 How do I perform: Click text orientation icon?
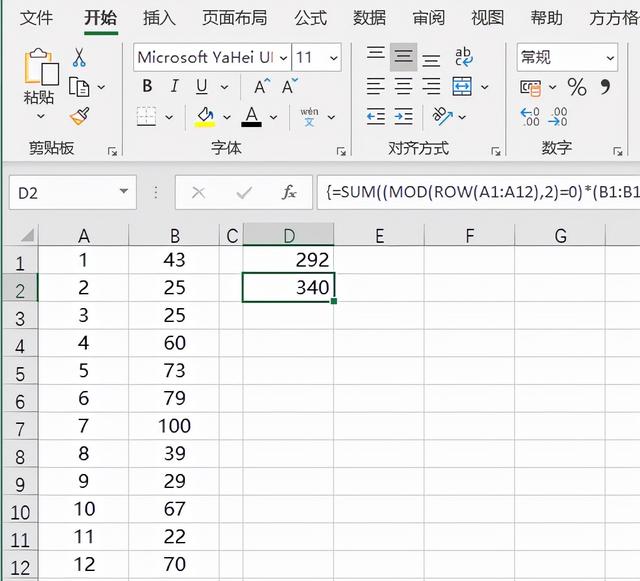coord(442,116)
